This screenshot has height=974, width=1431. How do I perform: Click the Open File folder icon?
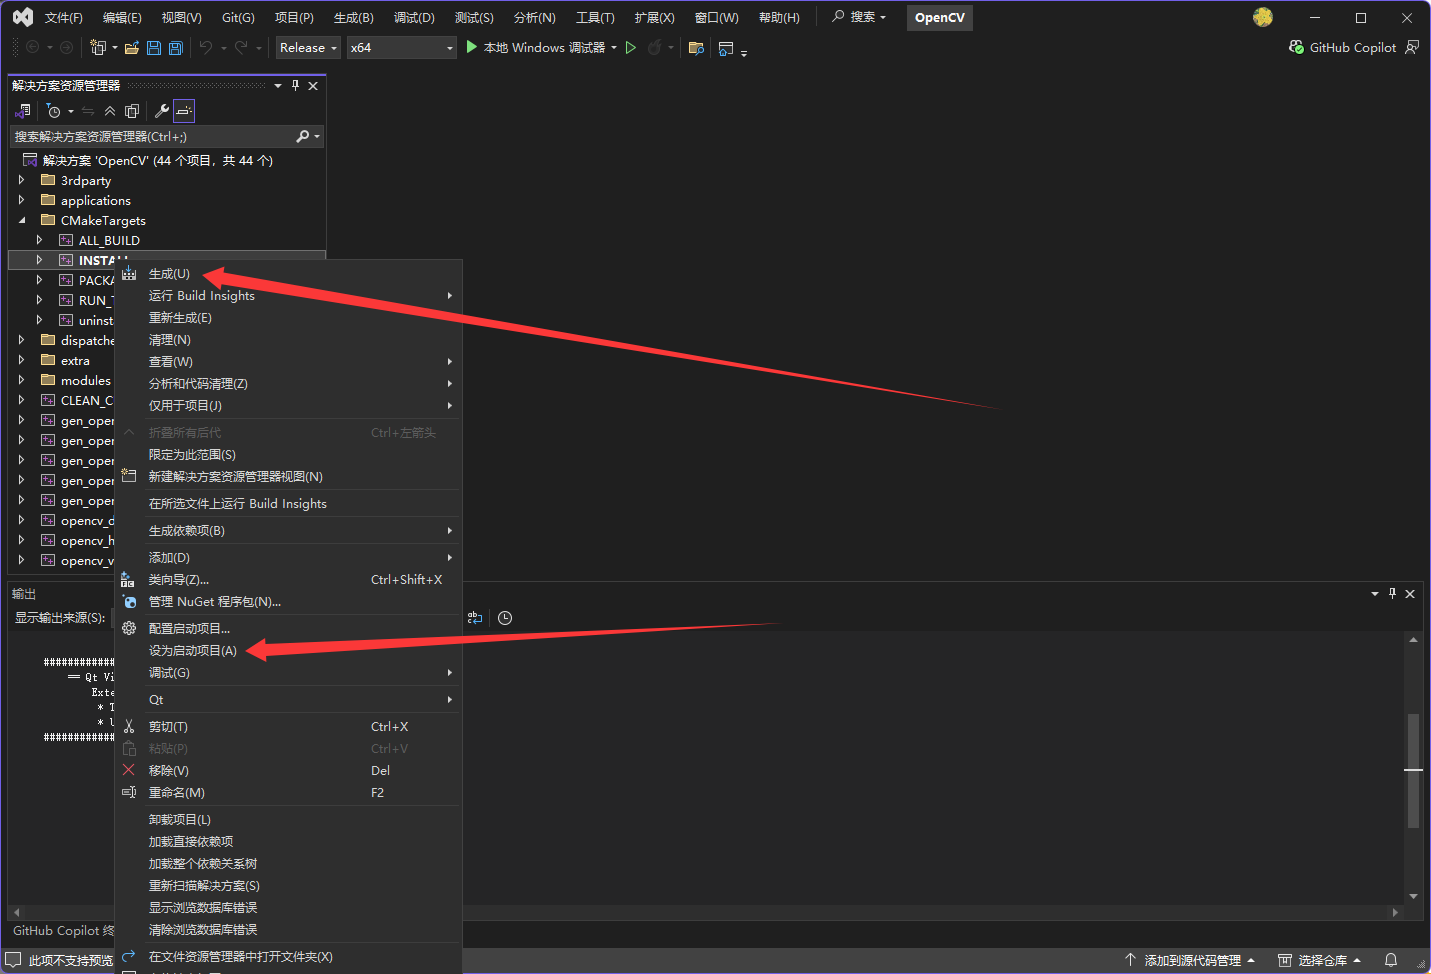[132, 47]
